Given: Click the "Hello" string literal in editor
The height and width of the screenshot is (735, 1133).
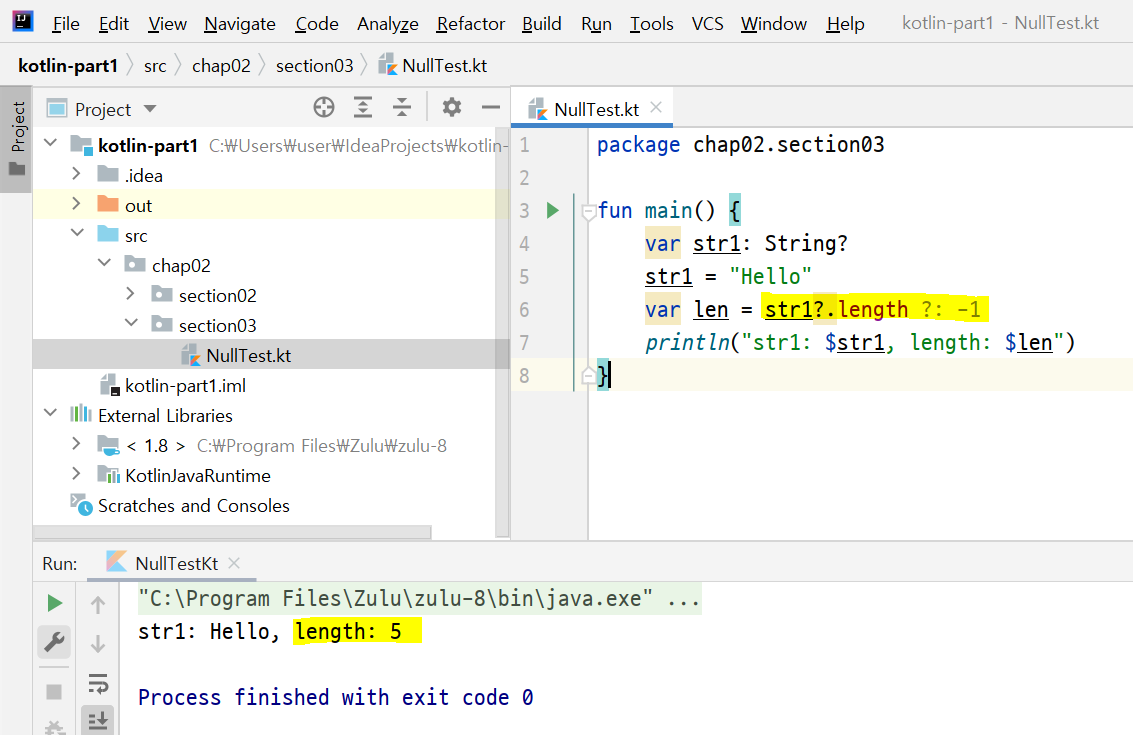Looking at the screenshot, I should point(770,276).
